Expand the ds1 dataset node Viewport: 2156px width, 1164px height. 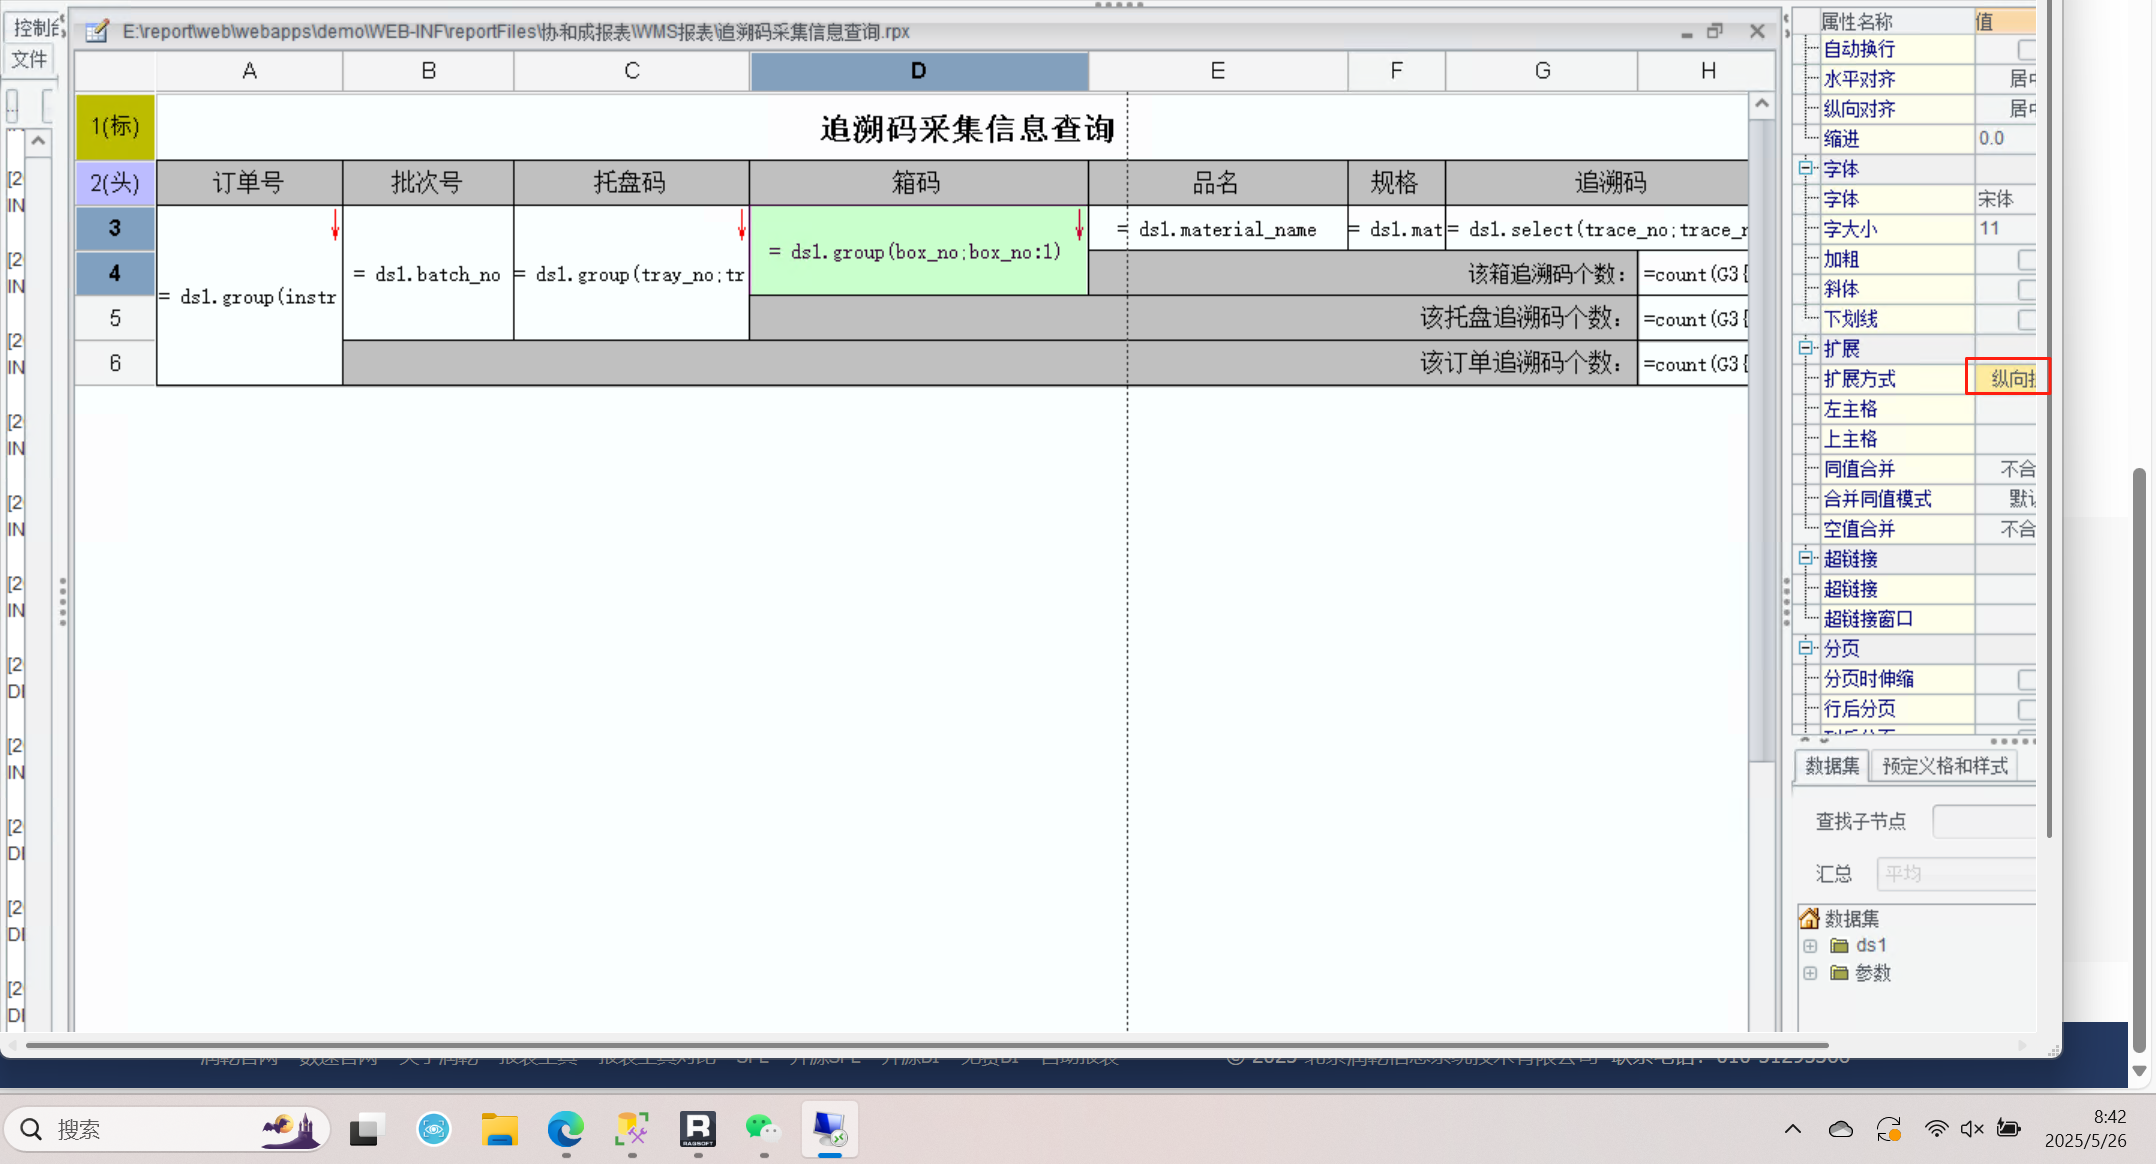(1810, 946)
